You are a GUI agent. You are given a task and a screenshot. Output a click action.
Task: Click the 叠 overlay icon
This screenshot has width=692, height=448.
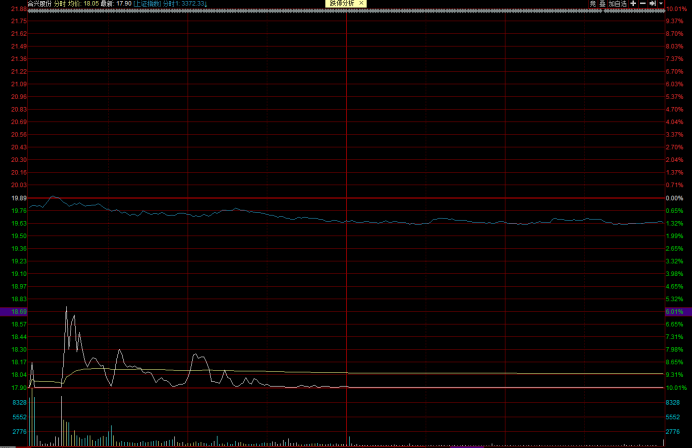coord(602,4)
